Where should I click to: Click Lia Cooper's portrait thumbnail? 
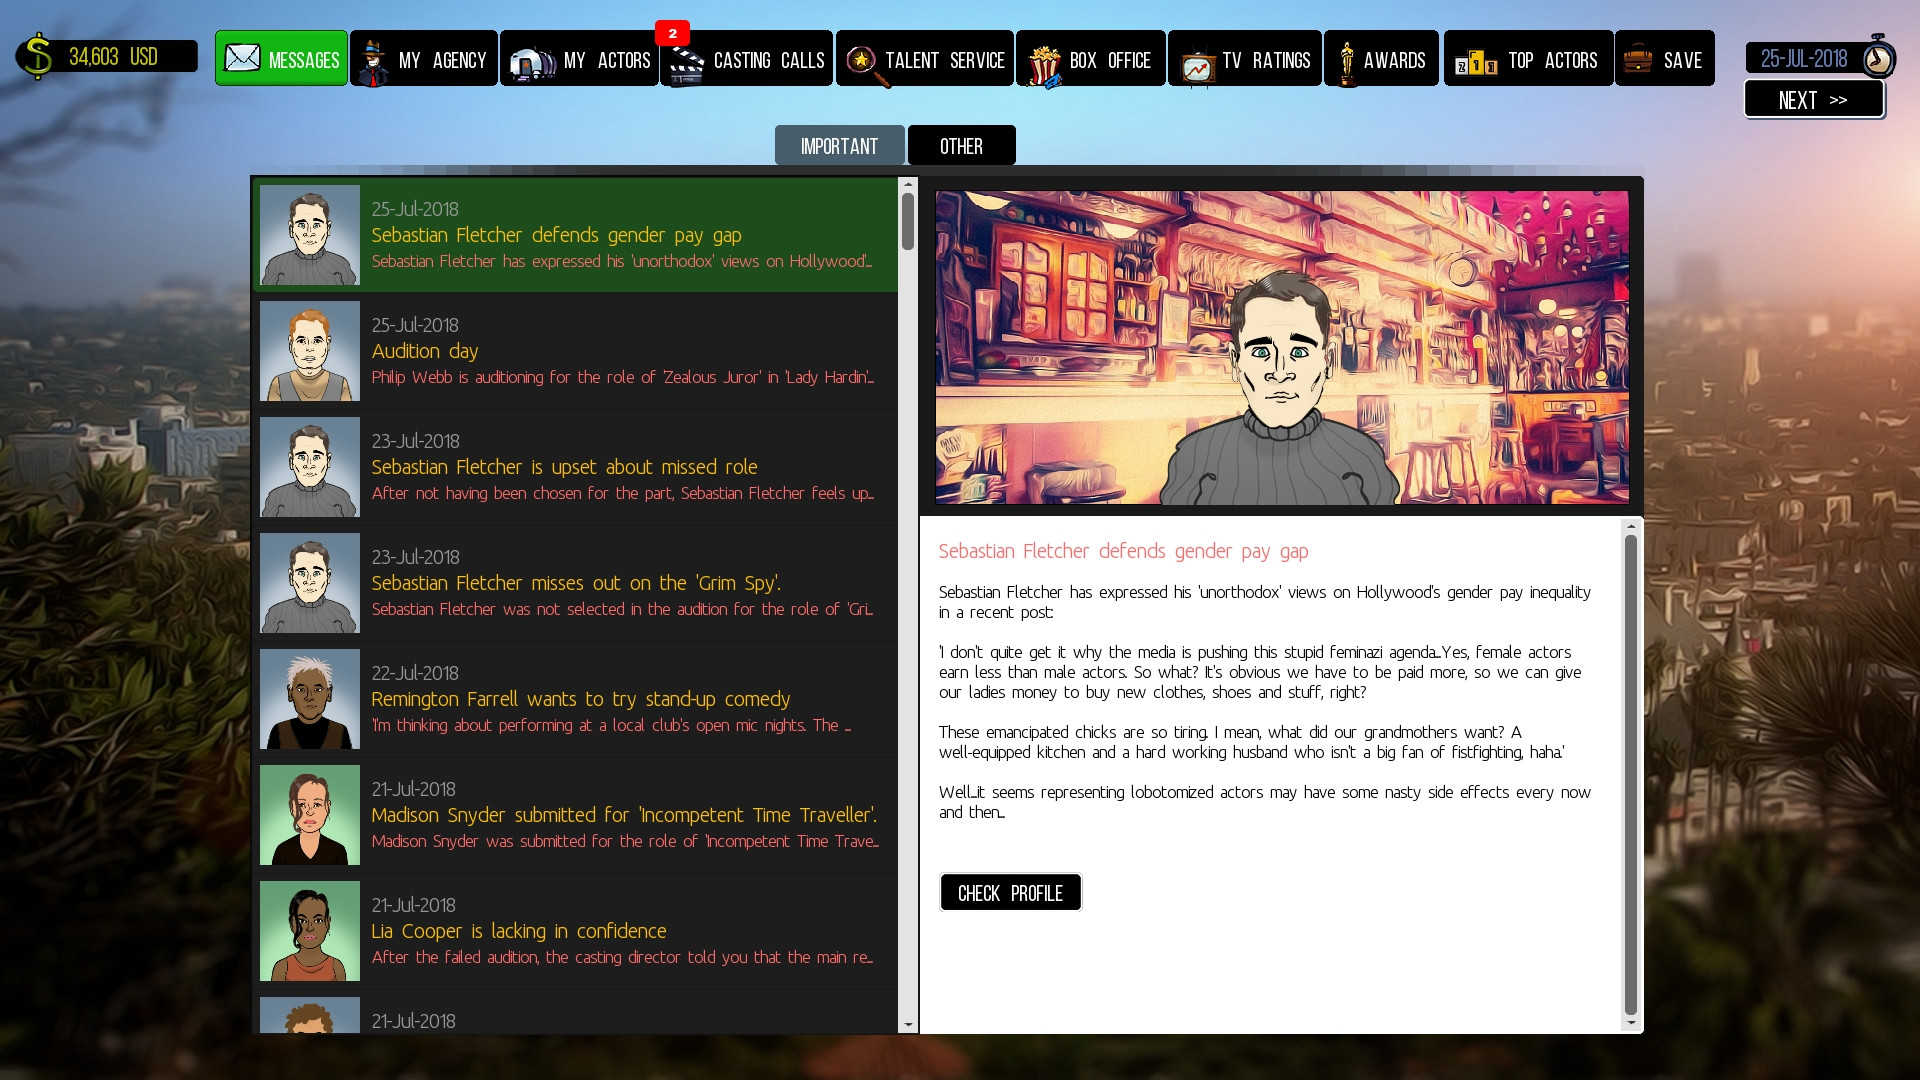tap(310, 931)
